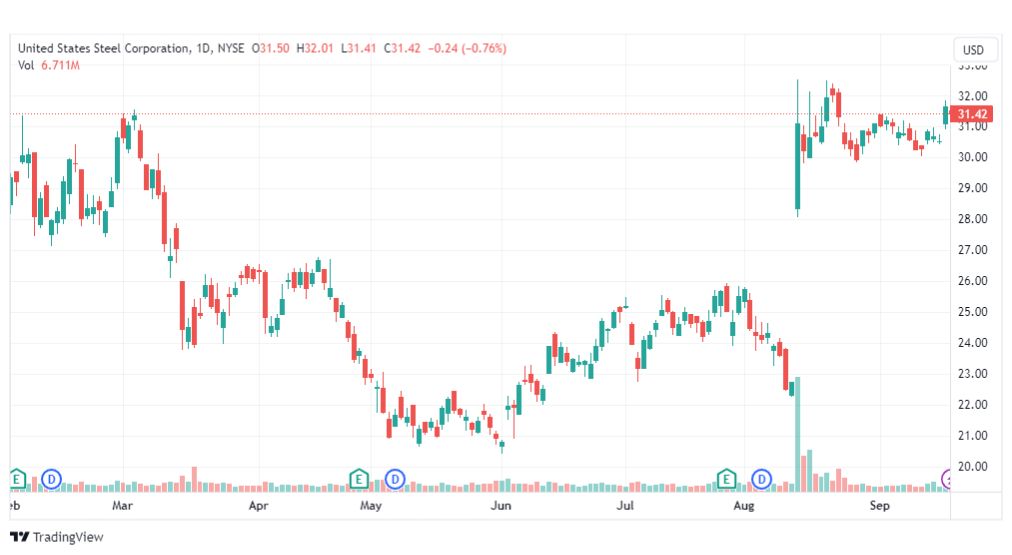Screen dimensions: 1012x555
Task: Click the Vol 6.711M indicator label
Action: tap(49, 65)
